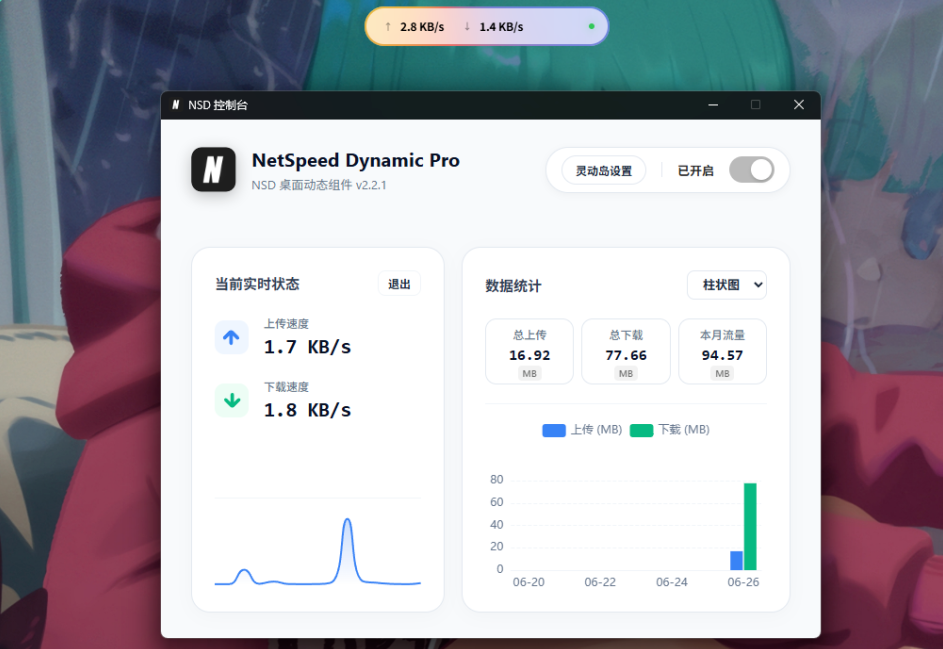
Task: Click the 06-26 axis label
Action: click(x=743, y=582)
